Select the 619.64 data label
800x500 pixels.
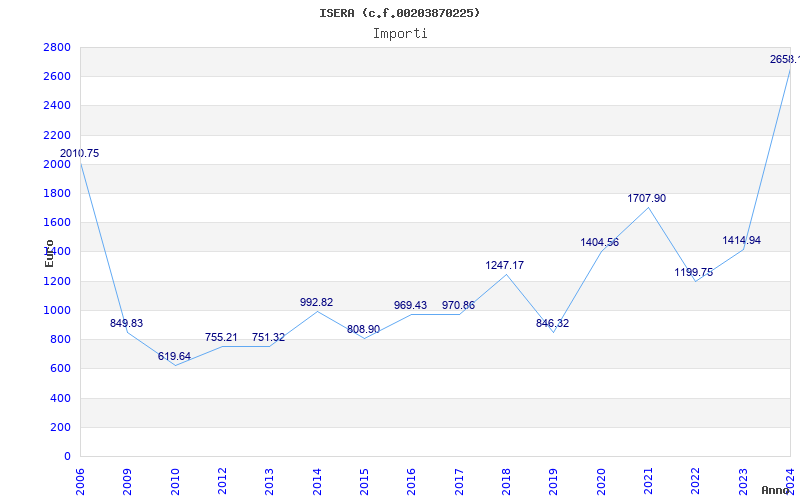click(174, 356)
